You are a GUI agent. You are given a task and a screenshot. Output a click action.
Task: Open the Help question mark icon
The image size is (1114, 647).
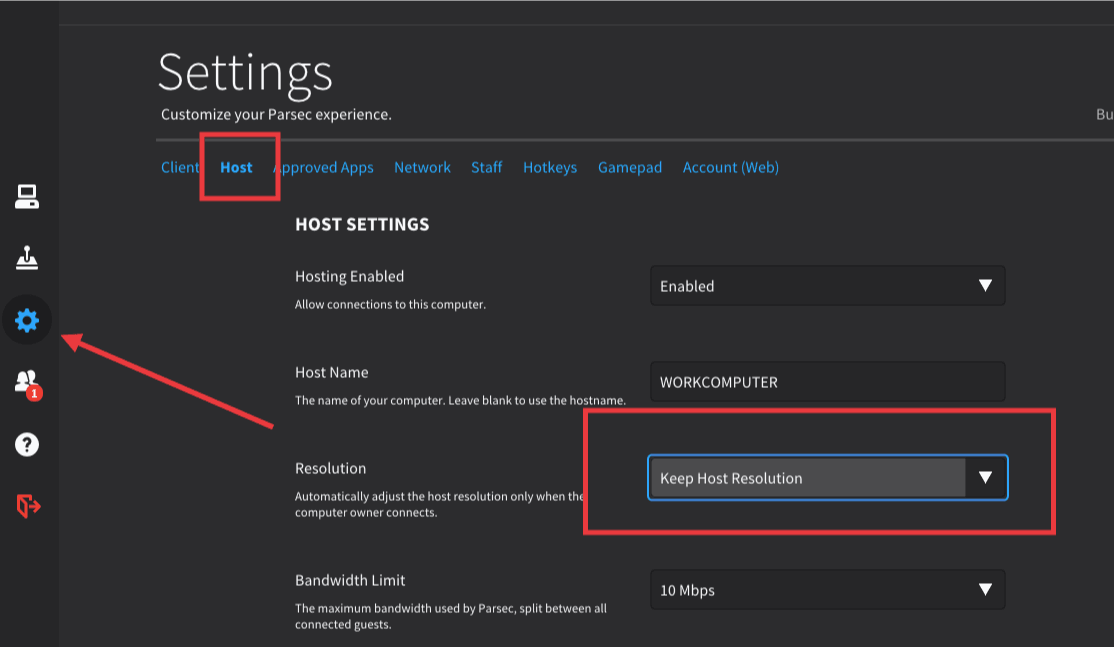(27, 444)
